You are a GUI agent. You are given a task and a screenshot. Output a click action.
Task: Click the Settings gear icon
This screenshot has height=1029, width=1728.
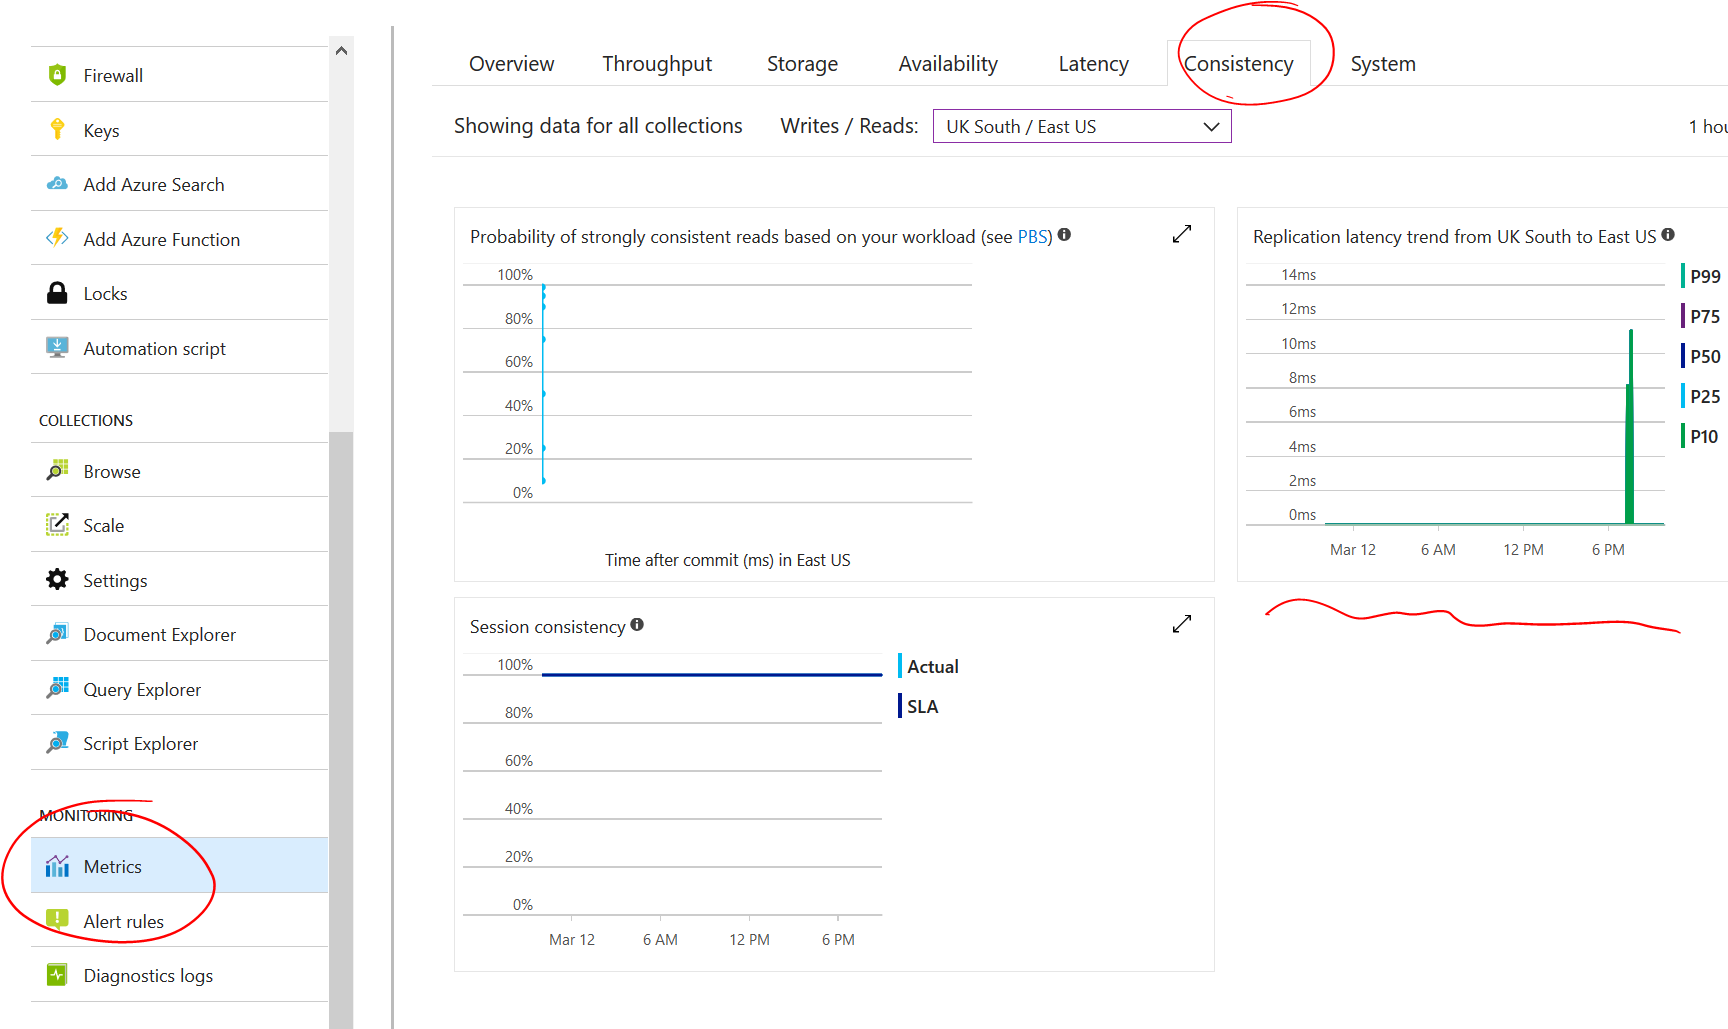click(57, 579)
